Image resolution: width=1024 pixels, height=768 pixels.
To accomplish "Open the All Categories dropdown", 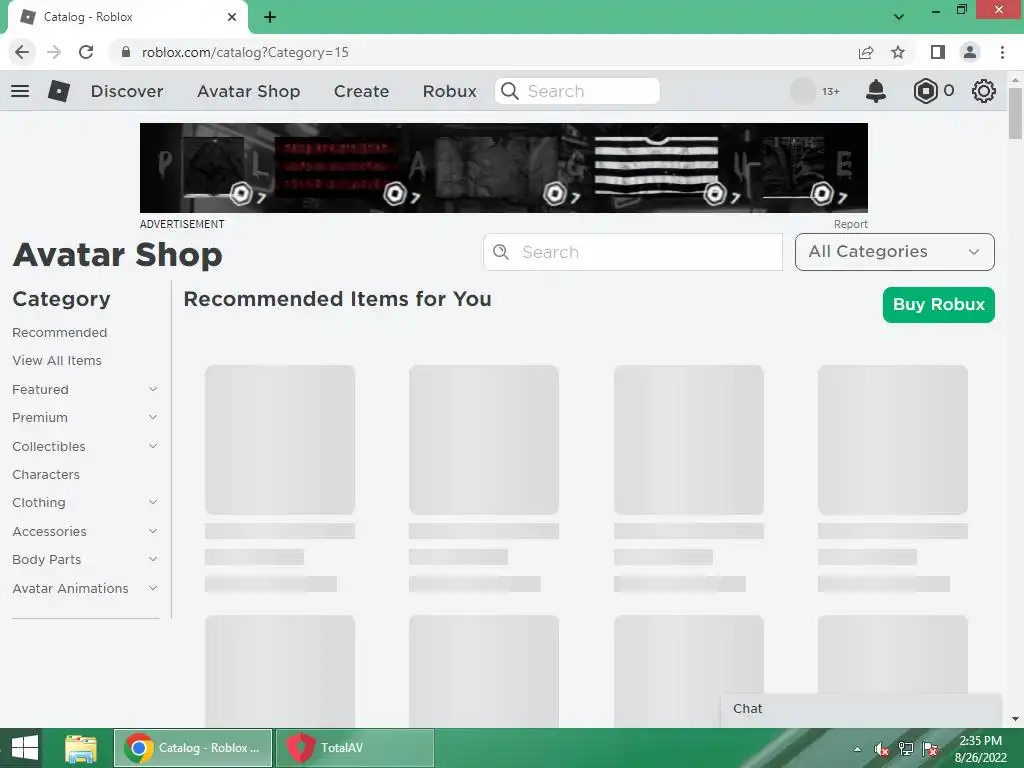I will point(895,251).
